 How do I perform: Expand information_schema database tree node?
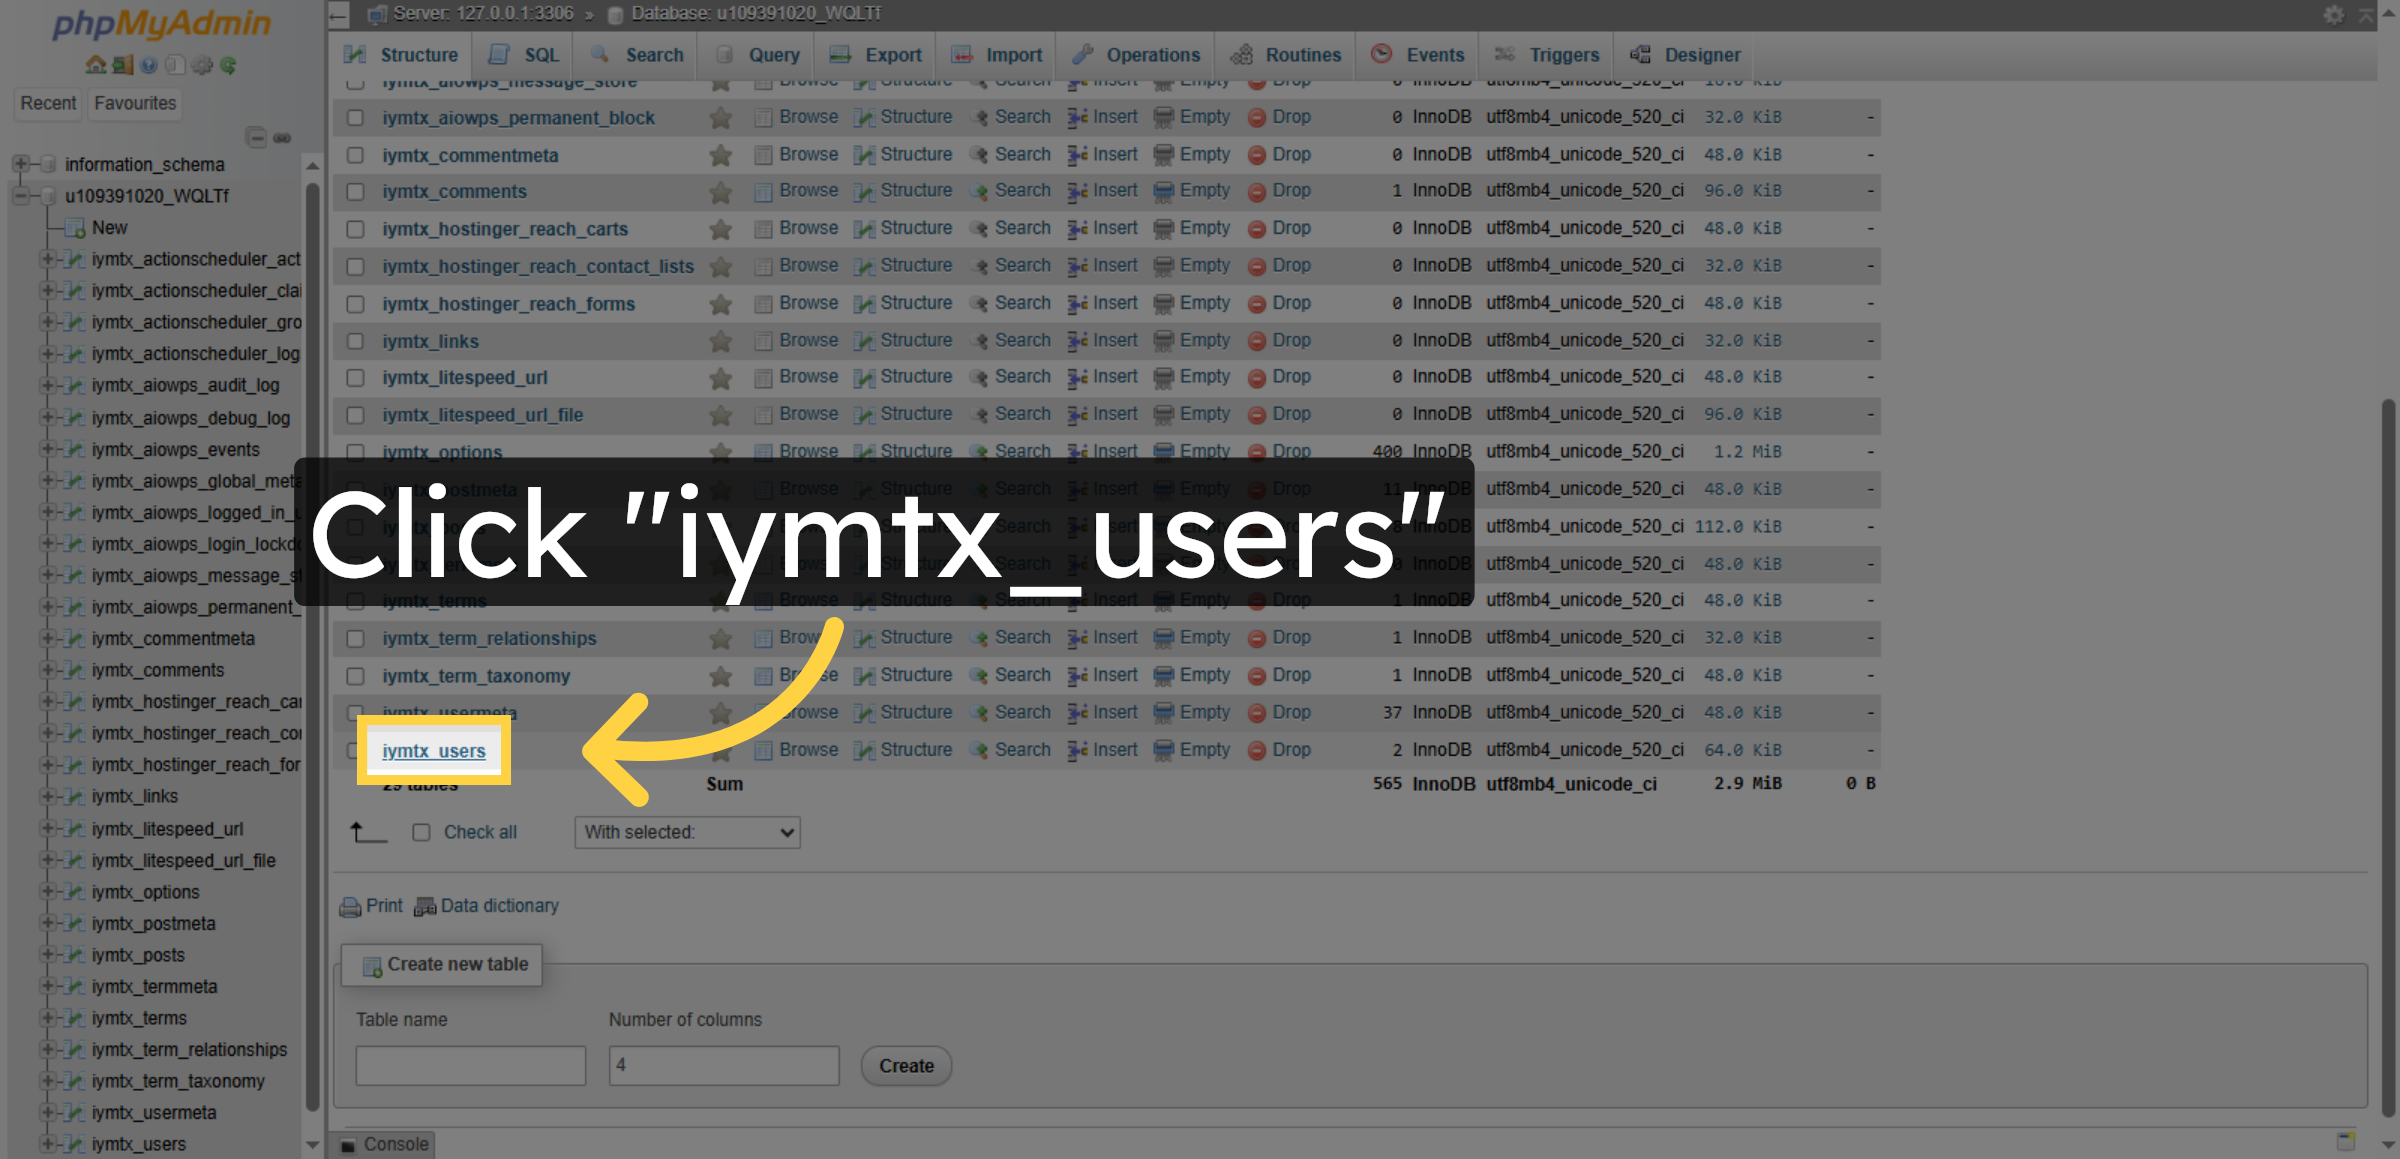click(19, 164)
